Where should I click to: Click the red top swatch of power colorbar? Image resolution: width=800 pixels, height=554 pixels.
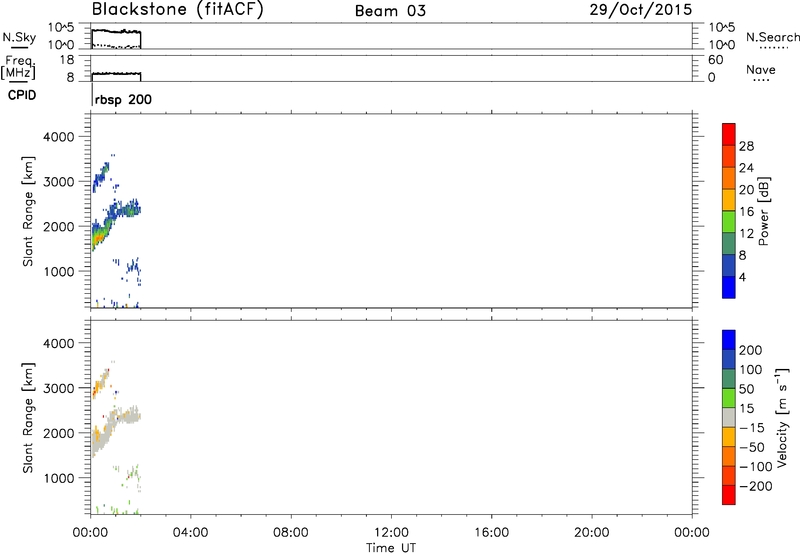(x=729, y=134)
